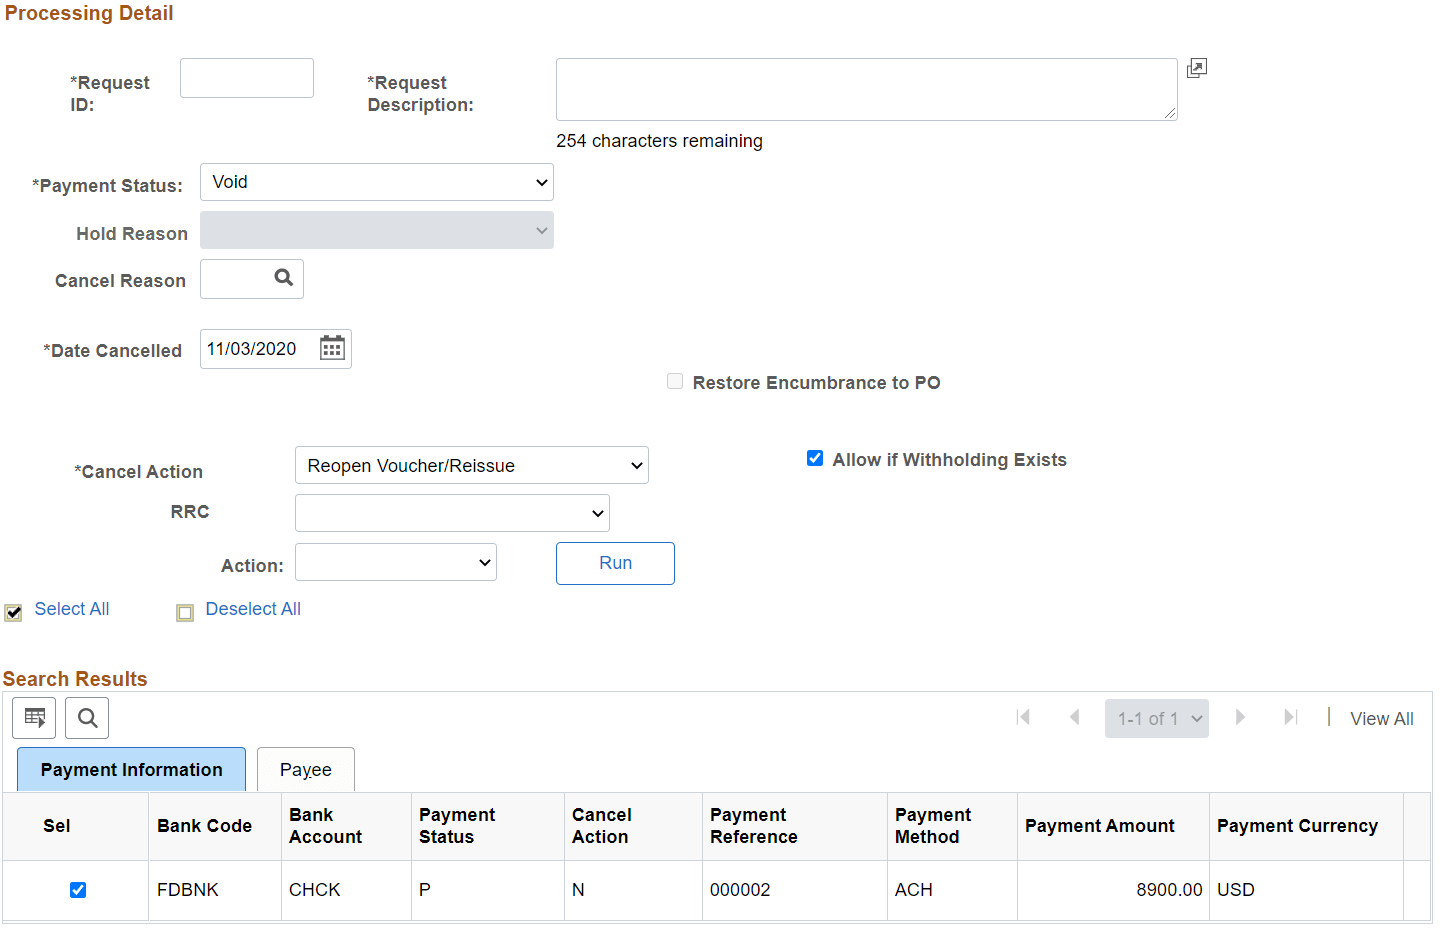Expand the Action dropdown
Image resolution: width=1441 pixels, height=938 pixels.
(395, 561)
